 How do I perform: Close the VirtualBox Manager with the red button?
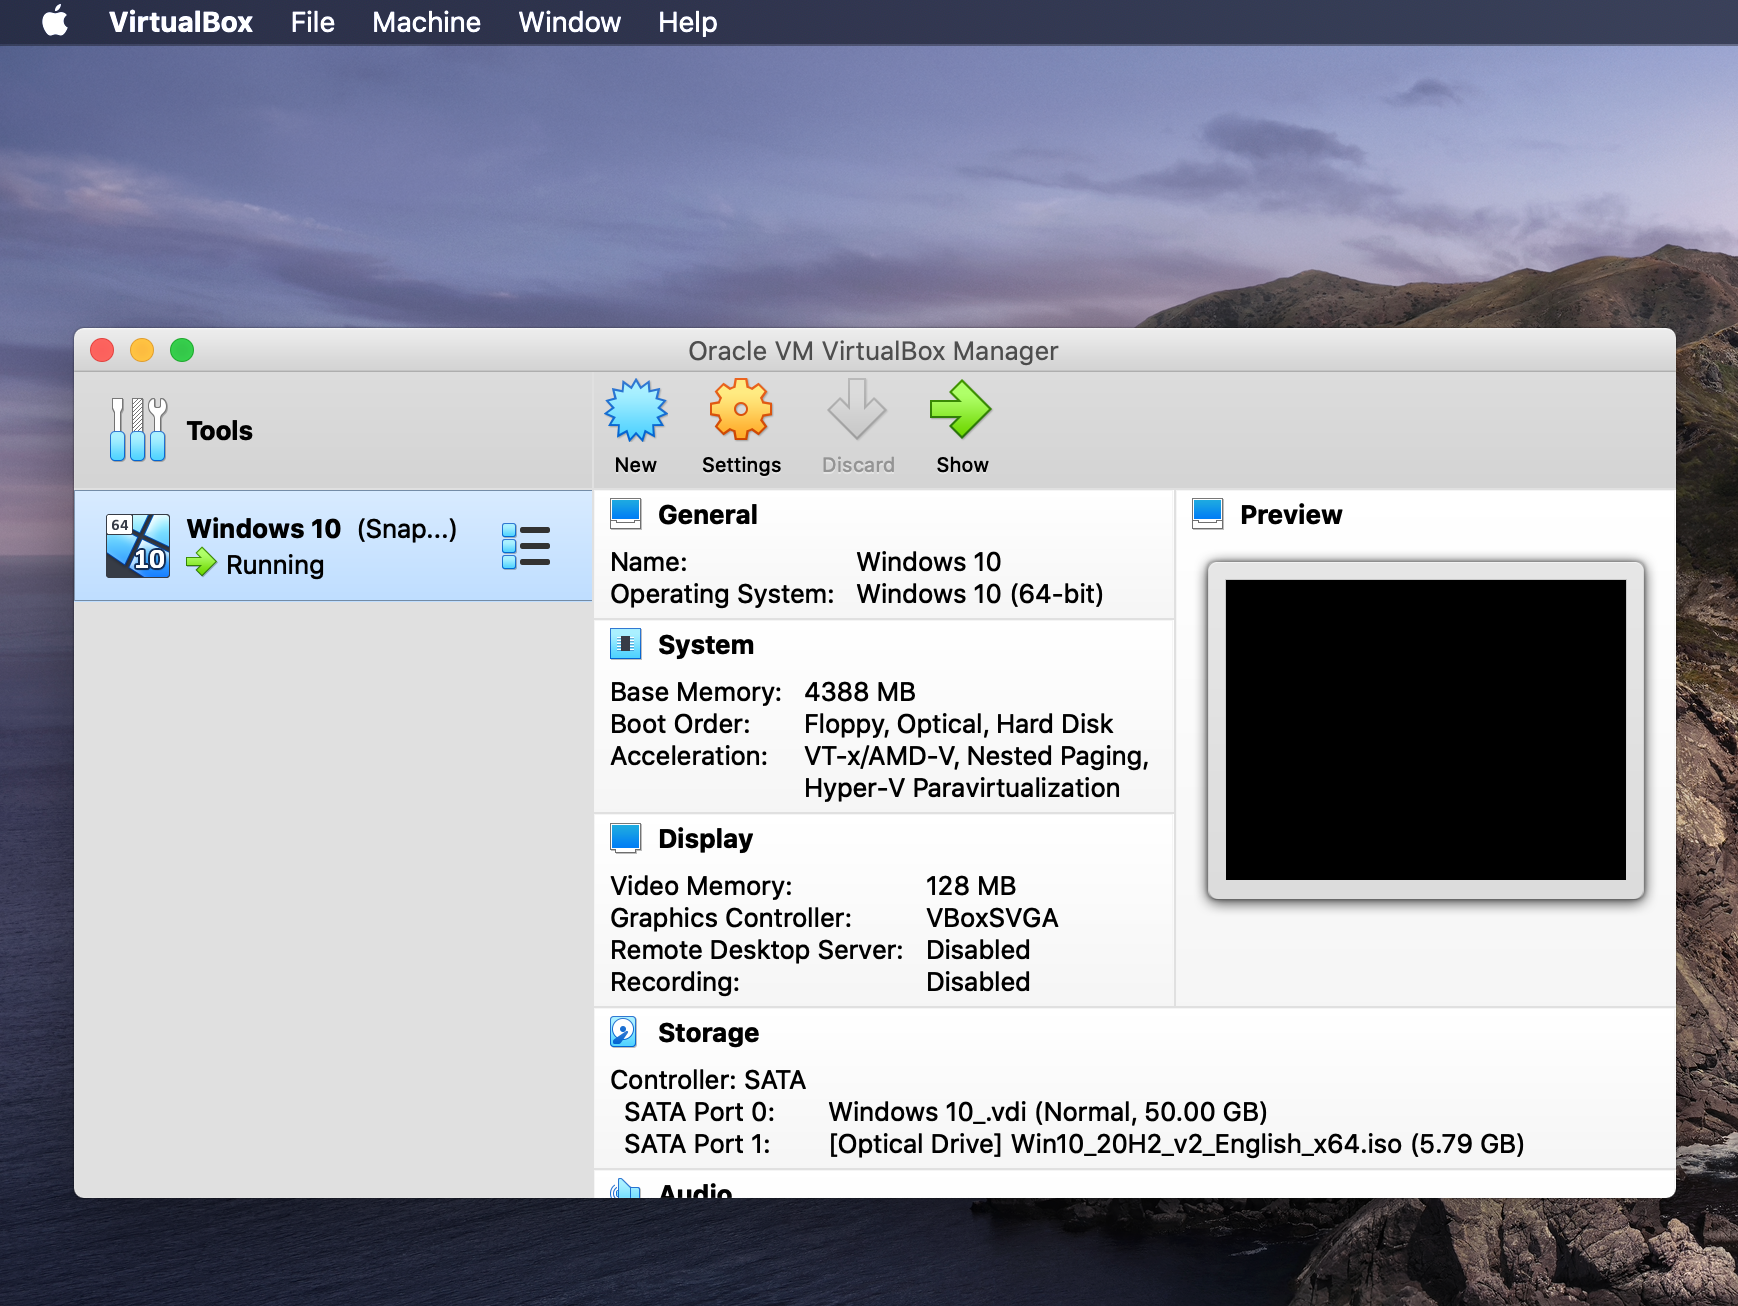[102, 350]
